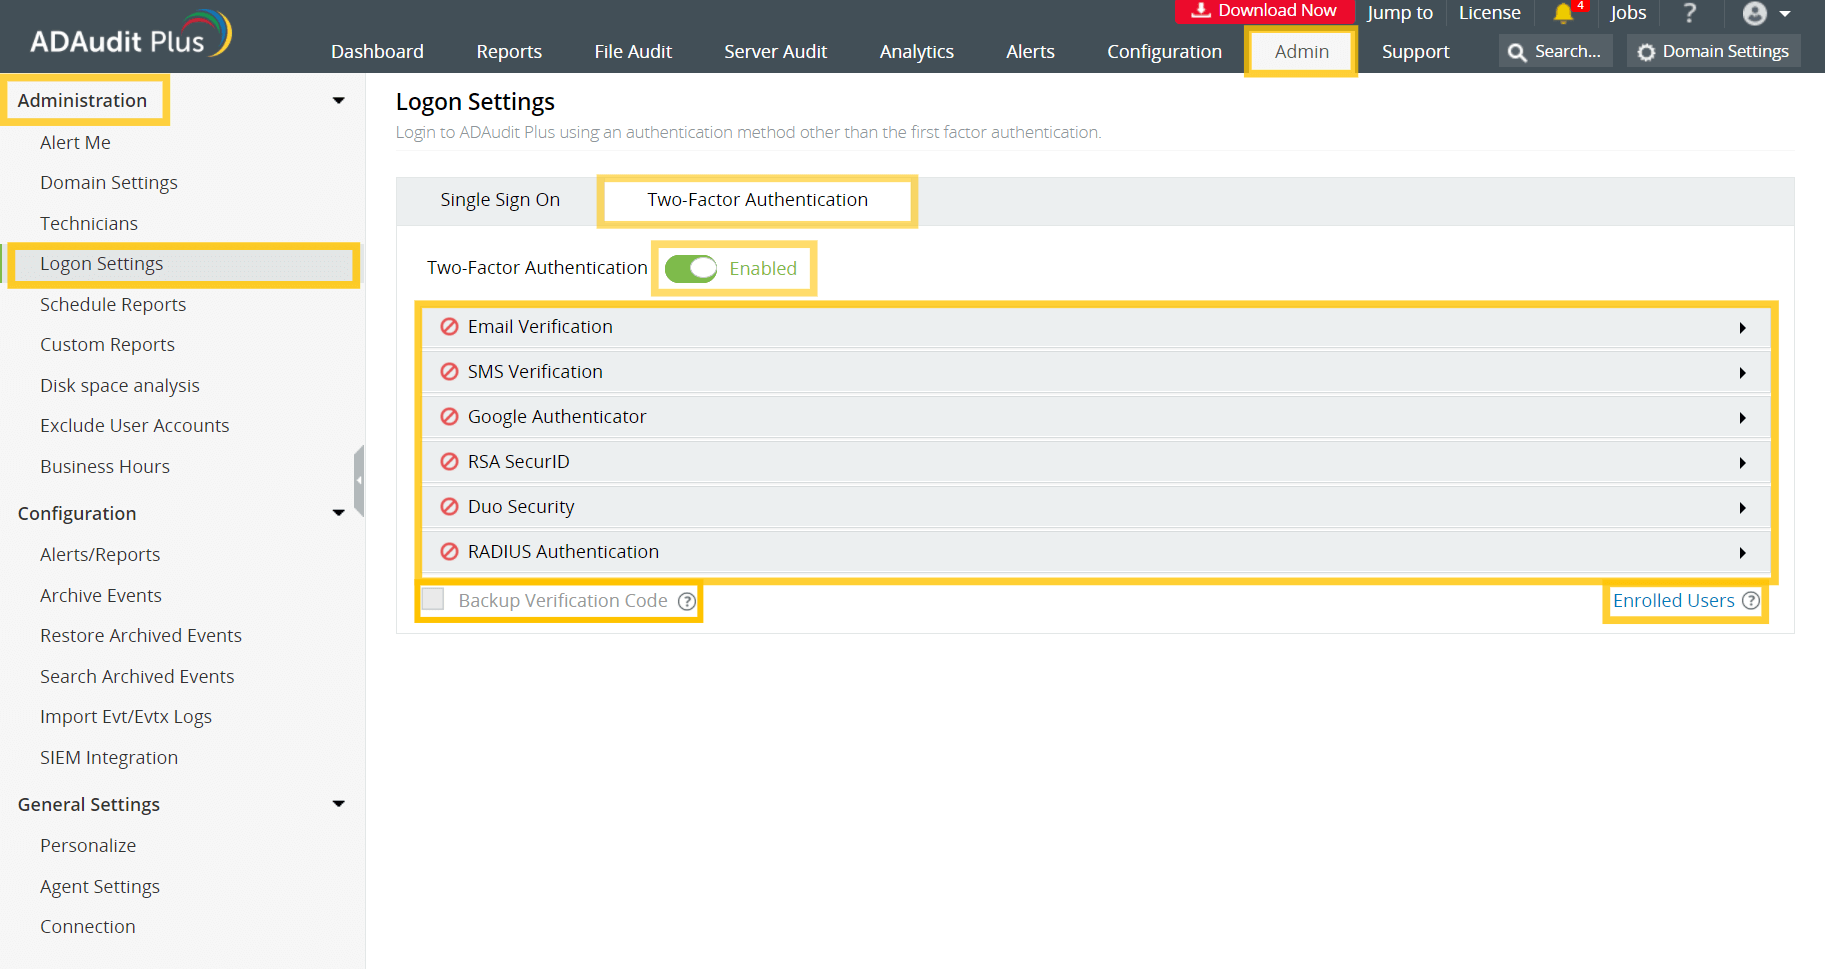Open Archive Events in sidebar

[101, 596]
